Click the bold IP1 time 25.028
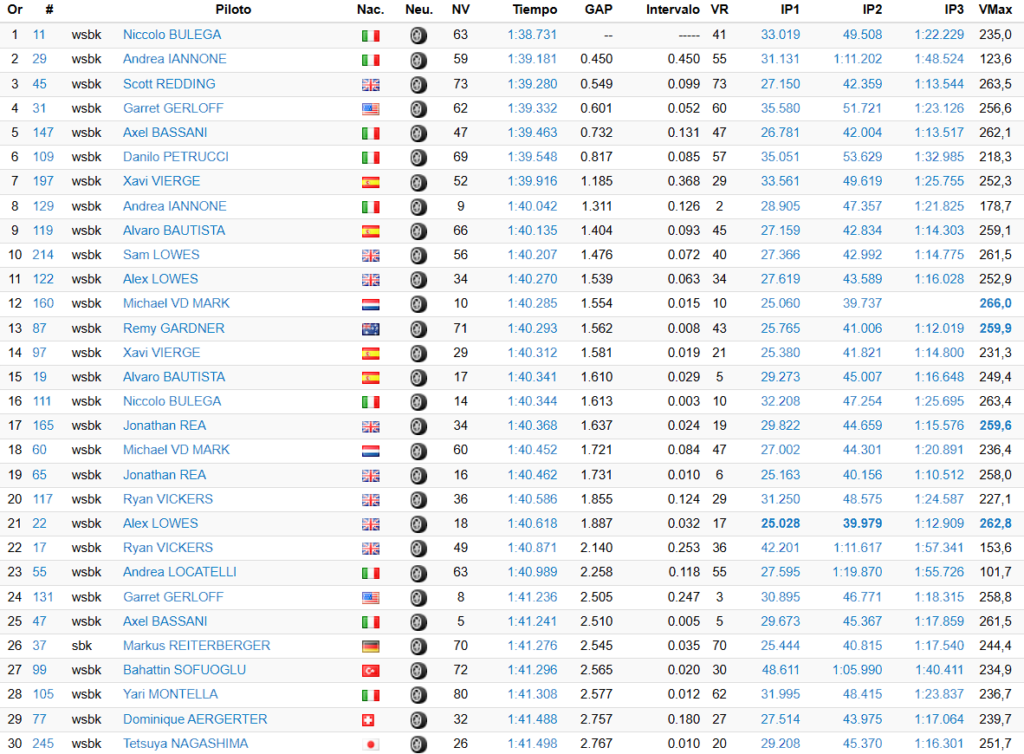Image resolution: width=1024 pixels, height=754 pixels. (x=781, y=523)
